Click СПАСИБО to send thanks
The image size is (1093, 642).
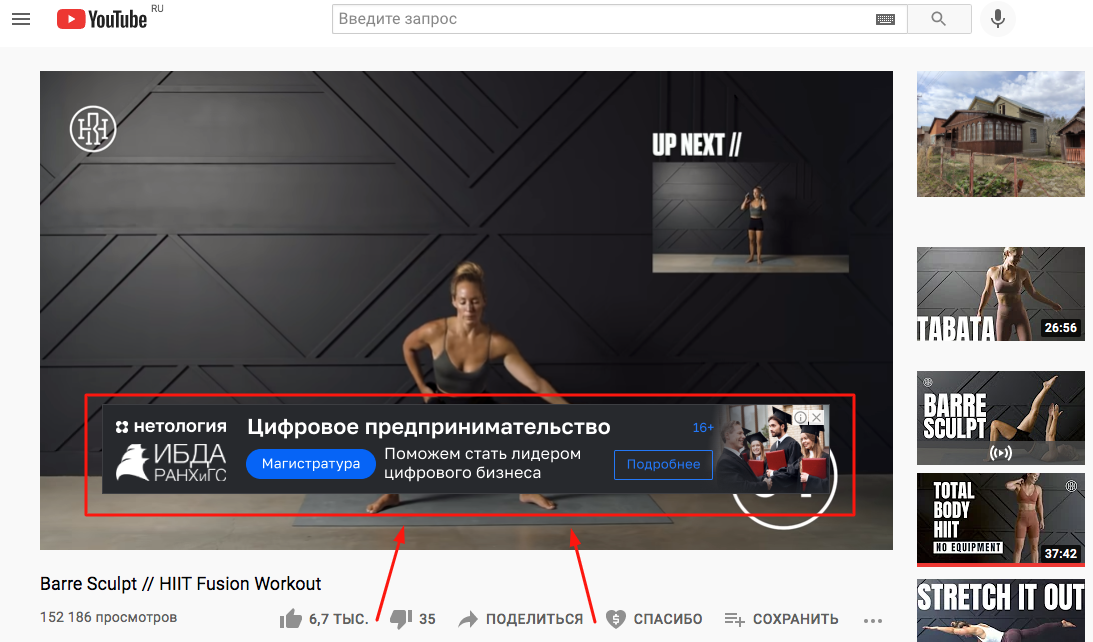(654, 619)
